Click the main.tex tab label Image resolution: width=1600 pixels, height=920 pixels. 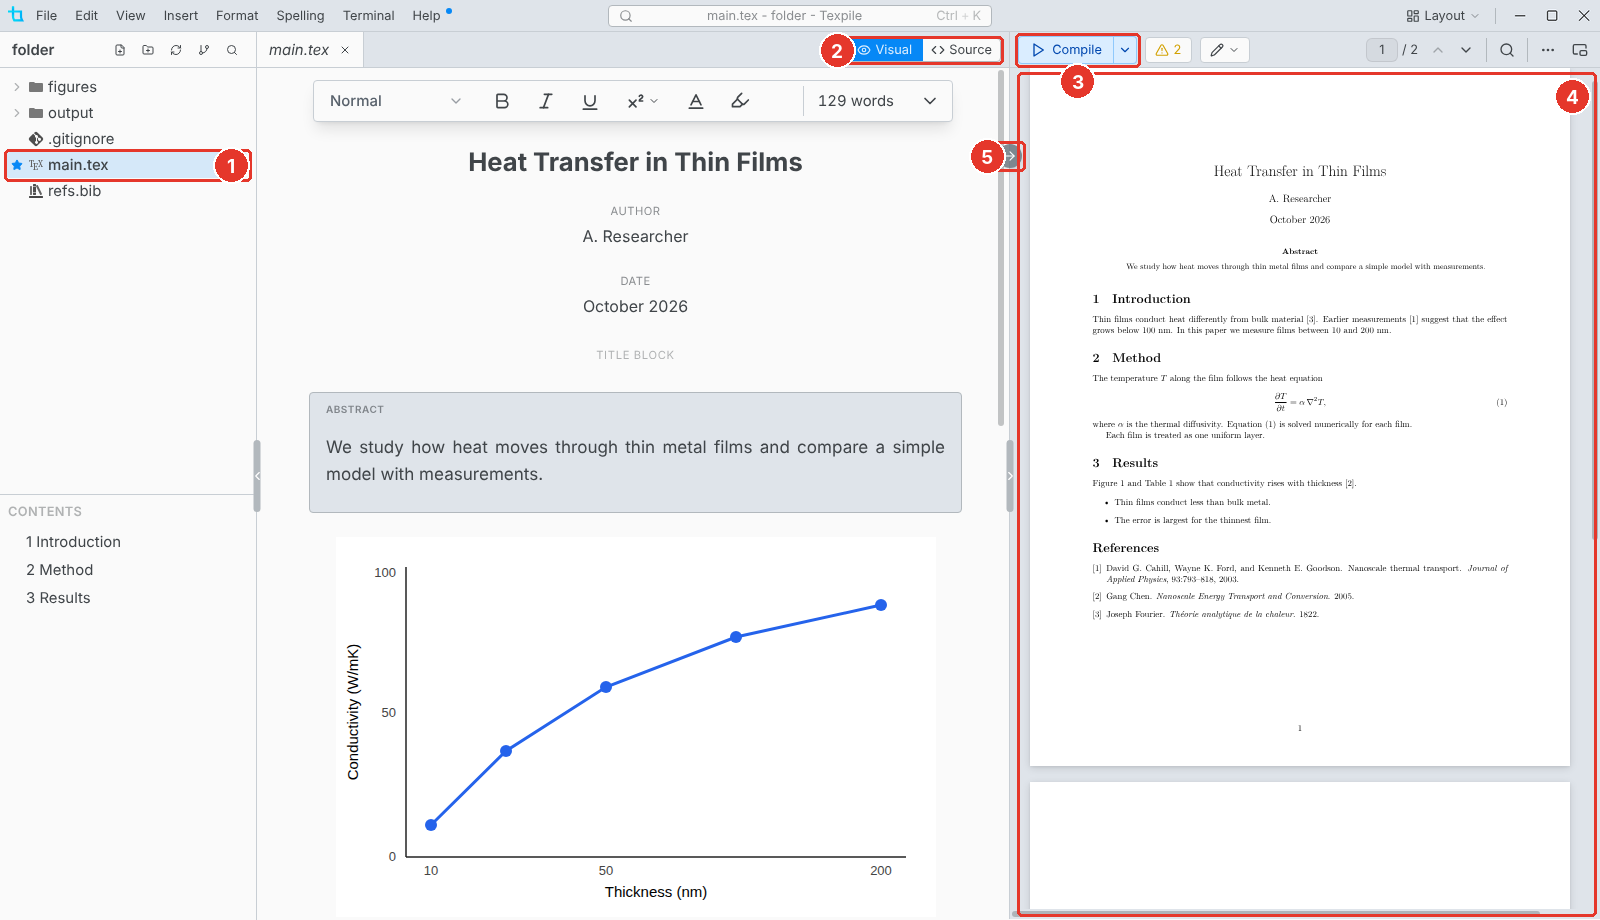click(299, 50)
